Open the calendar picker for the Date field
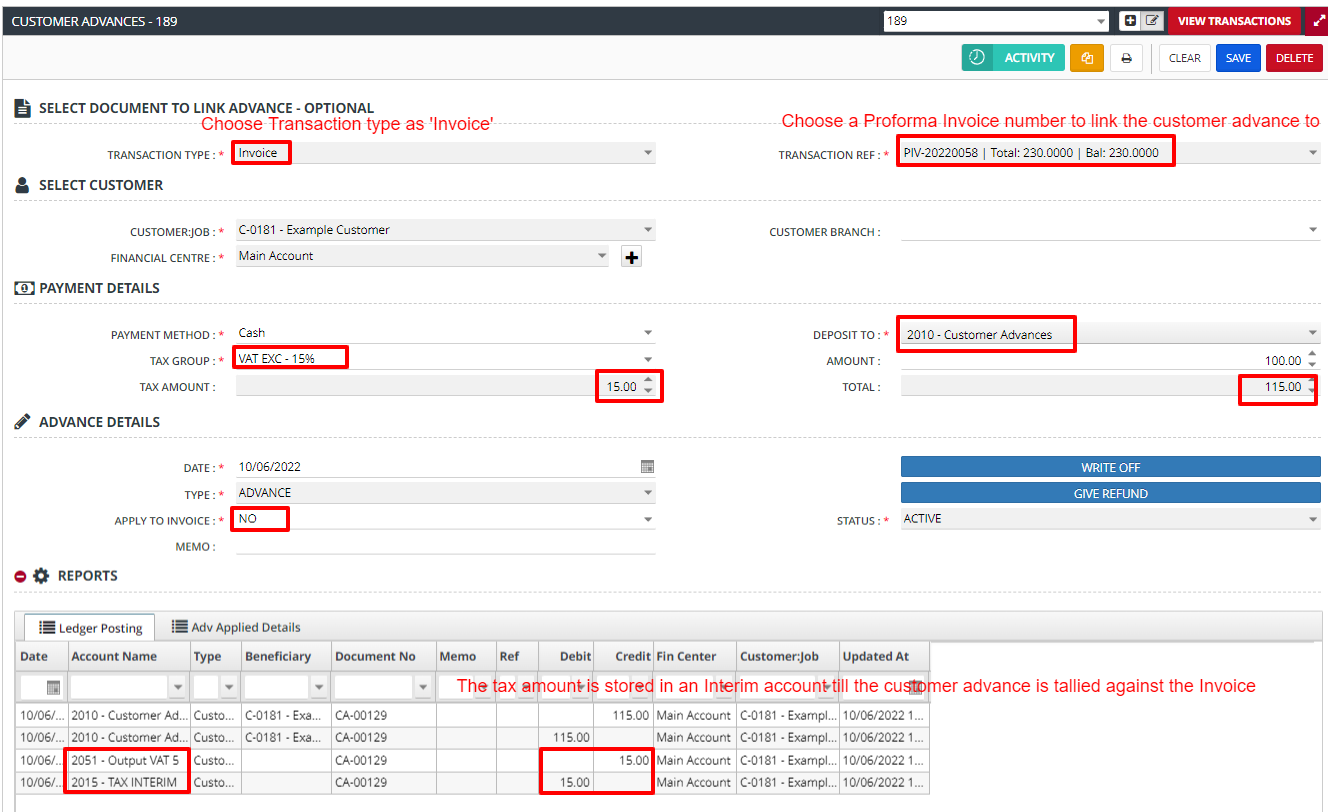This screenshot has width=1328, height=812. point(647,467)
